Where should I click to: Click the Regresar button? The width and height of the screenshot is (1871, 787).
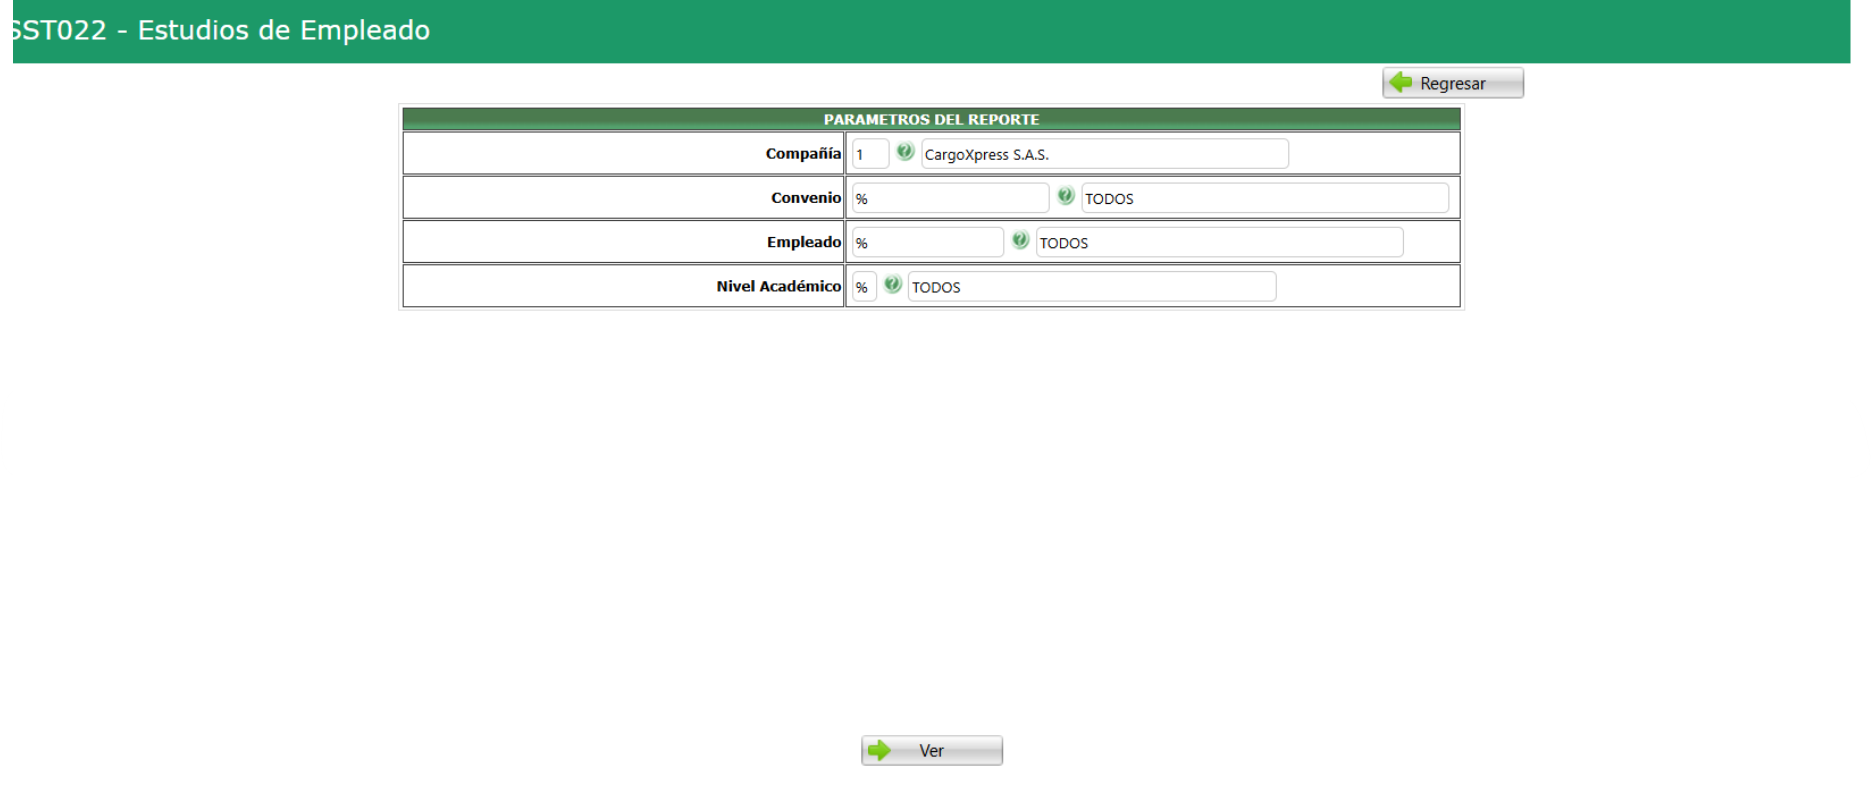tap(1453, 83)
